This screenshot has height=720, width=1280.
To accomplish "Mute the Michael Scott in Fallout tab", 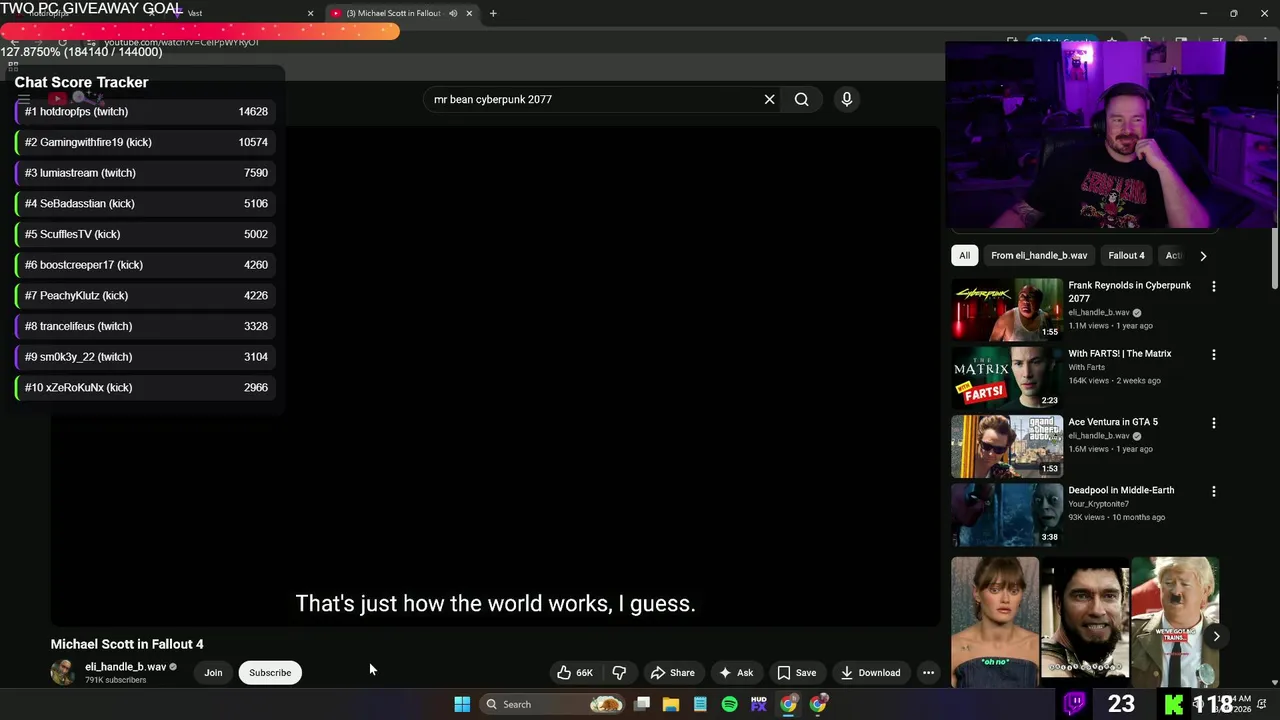I will tap(453, 13).
